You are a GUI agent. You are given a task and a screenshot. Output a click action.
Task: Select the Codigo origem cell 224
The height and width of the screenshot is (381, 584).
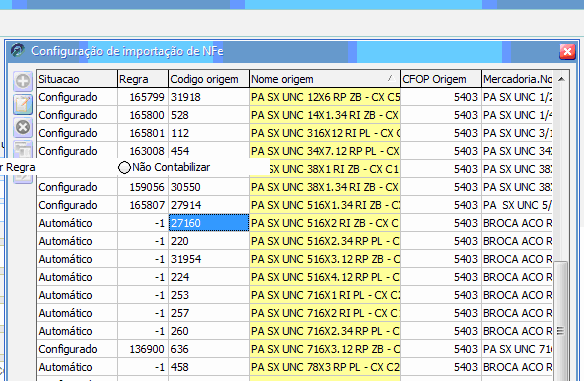[x=209, y=277]
